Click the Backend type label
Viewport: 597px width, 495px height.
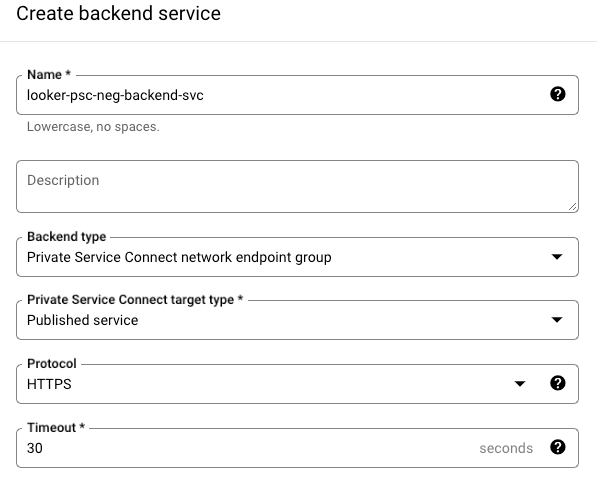67,236
